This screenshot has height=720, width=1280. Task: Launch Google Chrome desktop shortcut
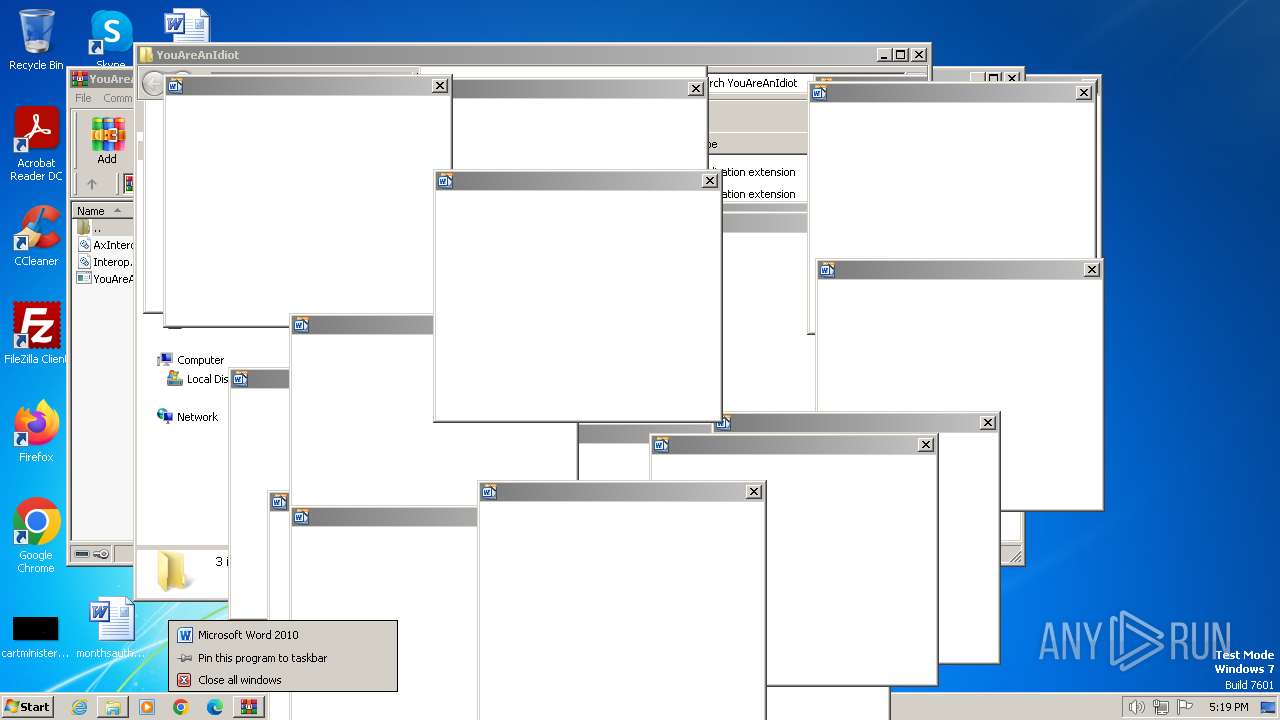tap(36, 536)
